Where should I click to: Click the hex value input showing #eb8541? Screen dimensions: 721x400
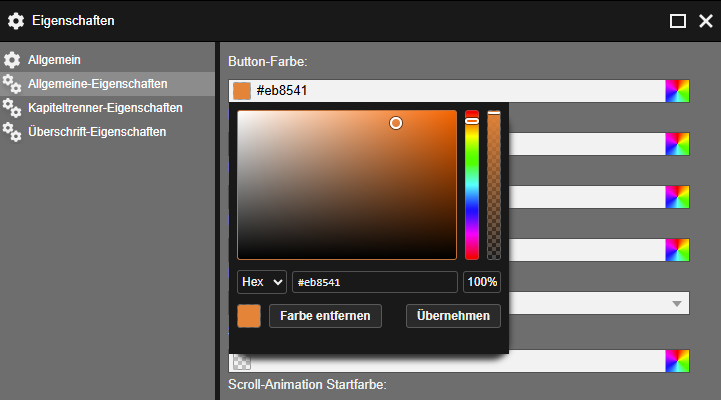(x=375, y=282)
